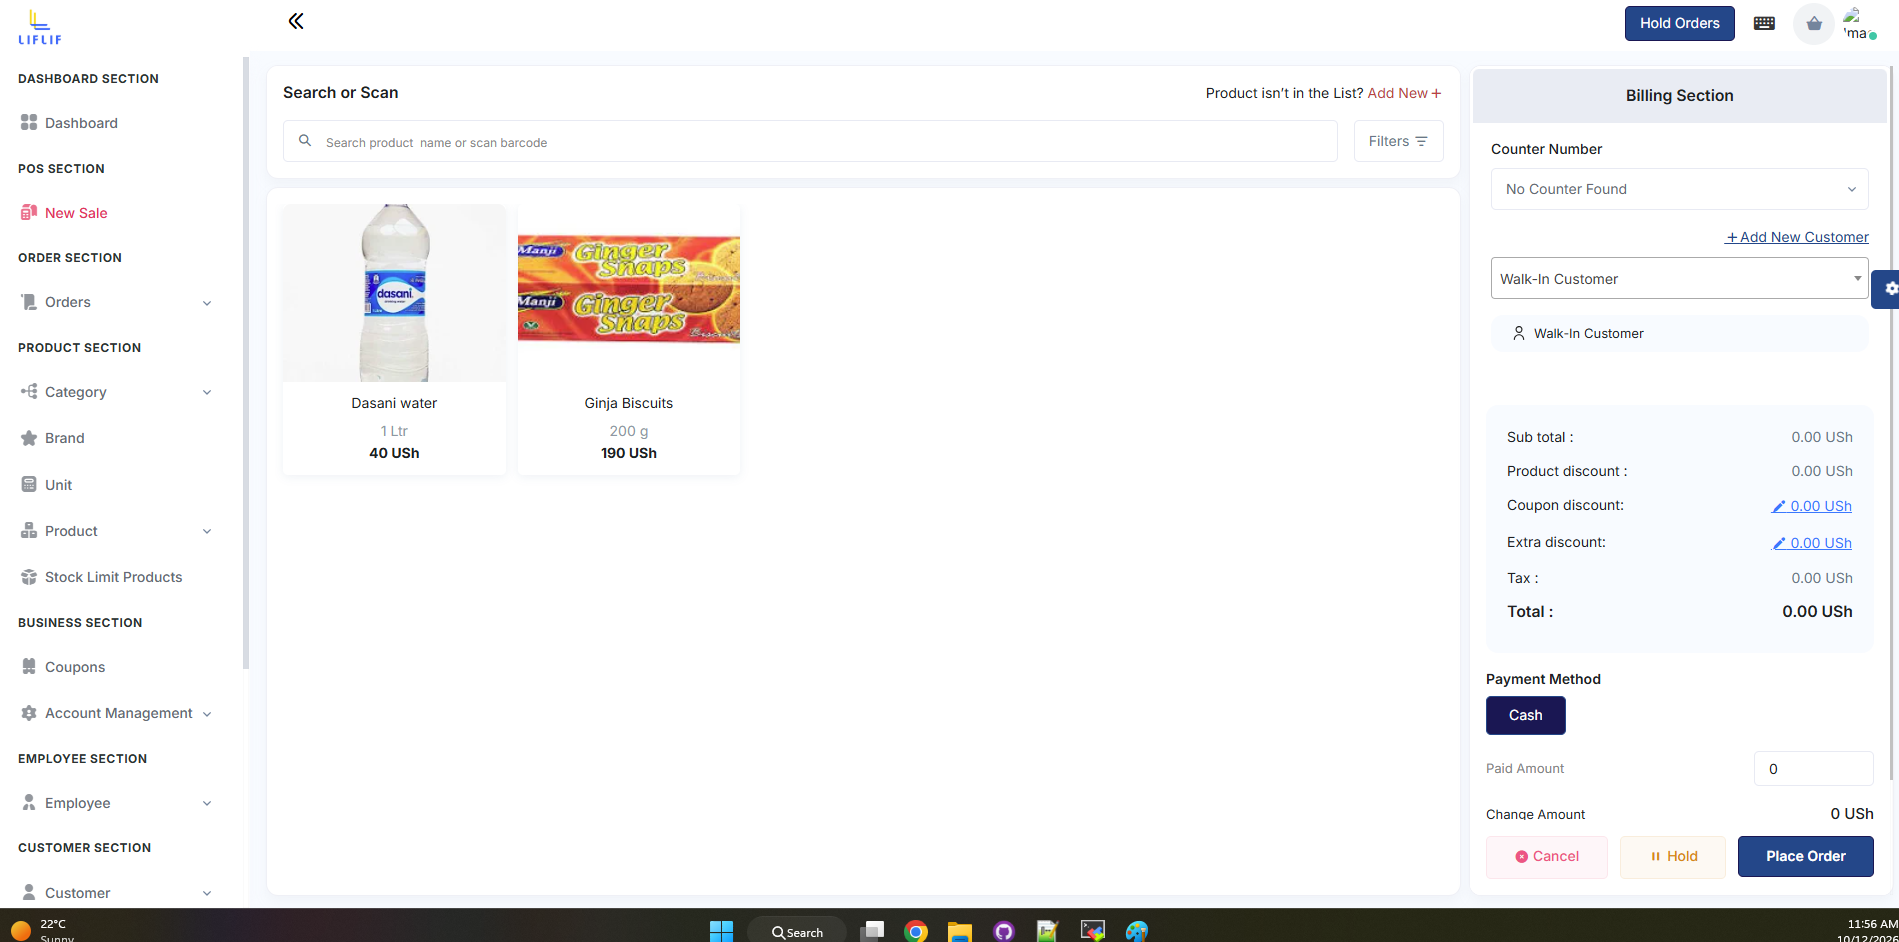Open the Filters menu
Screen dimensions: 1899x942
[x=1398, y=141]
